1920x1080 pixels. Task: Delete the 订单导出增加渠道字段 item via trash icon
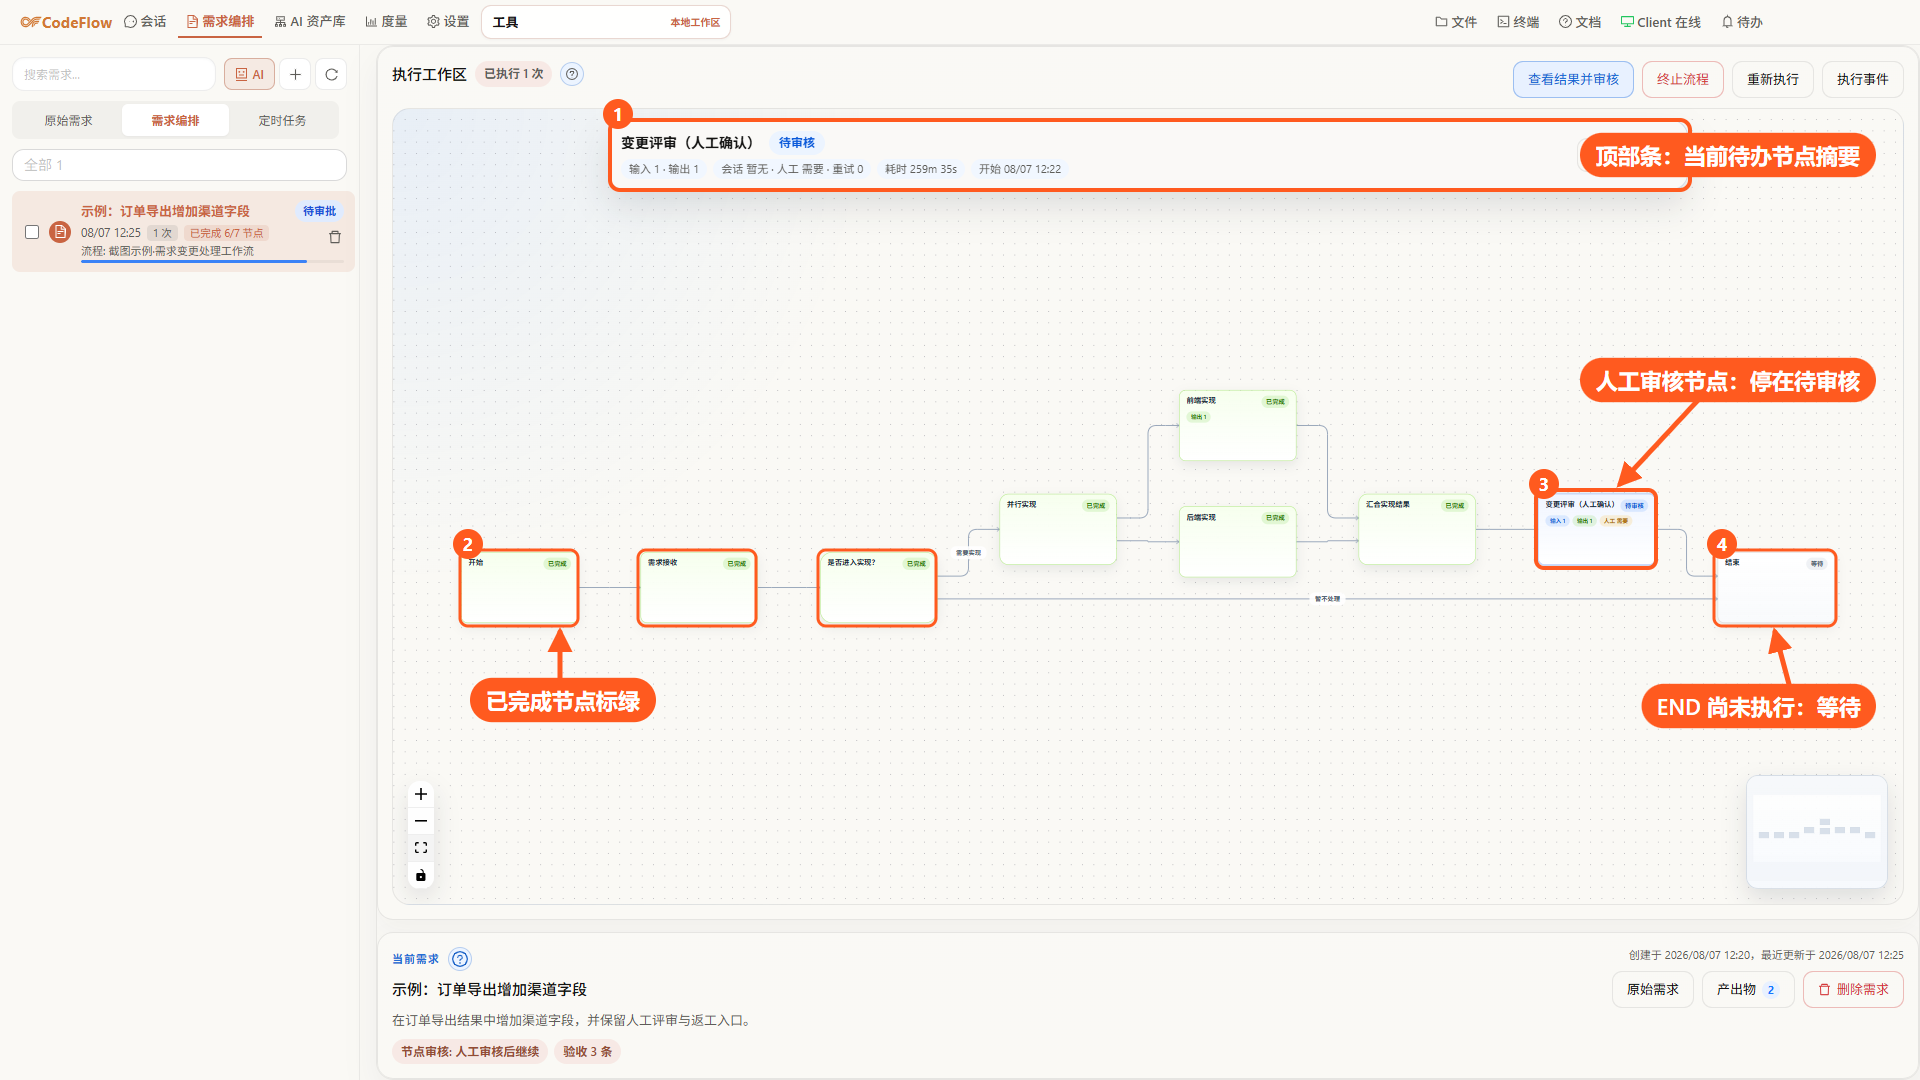(335, 237)
